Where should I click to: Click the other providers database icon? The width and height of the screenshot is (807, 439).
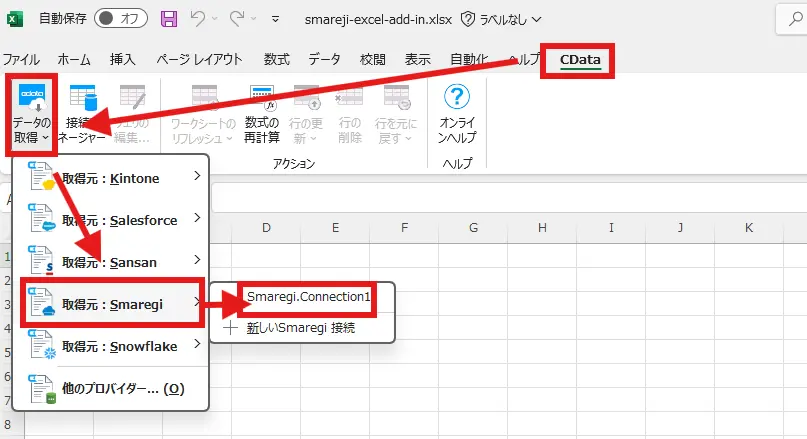(41, 389)
